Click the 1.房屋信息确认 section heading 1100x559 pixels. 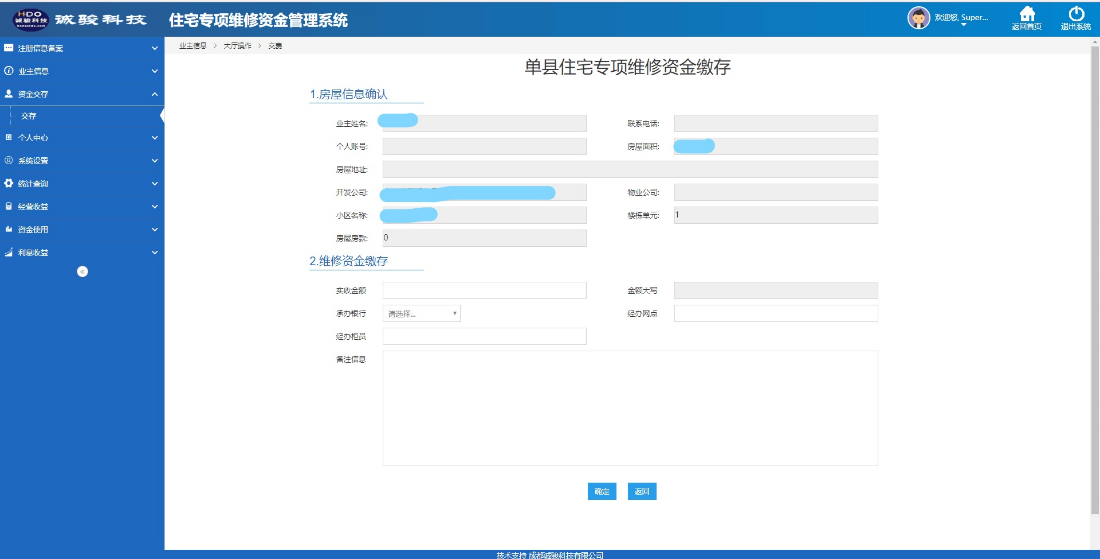349,94
